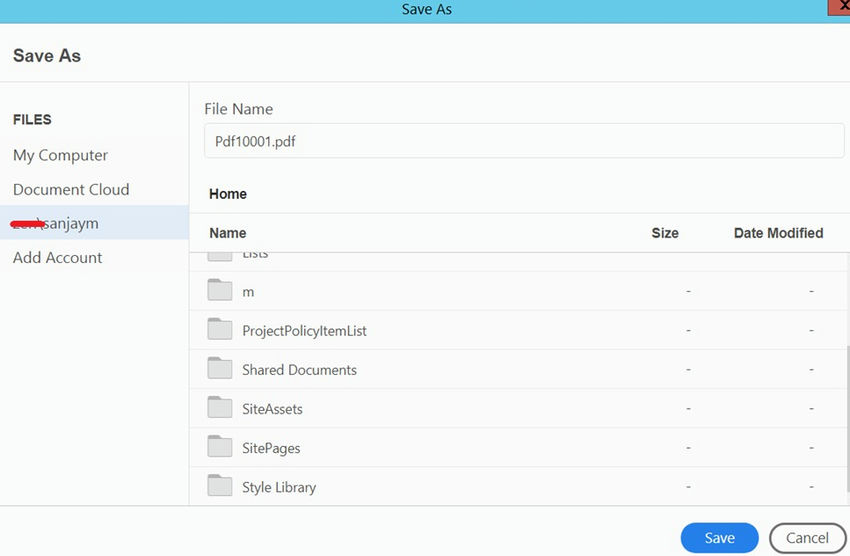Click the folder list vertical scrollbar
This screenshot has height=556, width=850.
pos(847,418)
